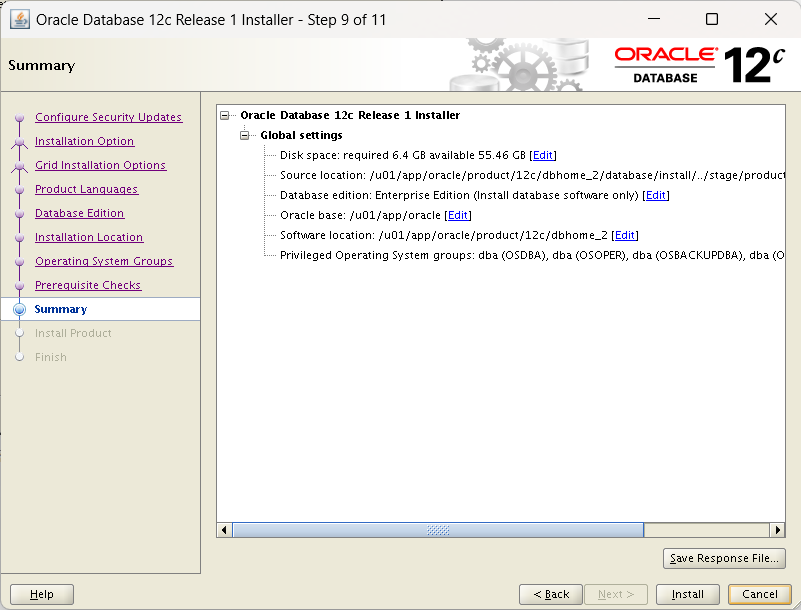Image resolution: width=801 pixels, height=610 pixels.
Task: Go Back to previous step
Action: click(551, 594)
